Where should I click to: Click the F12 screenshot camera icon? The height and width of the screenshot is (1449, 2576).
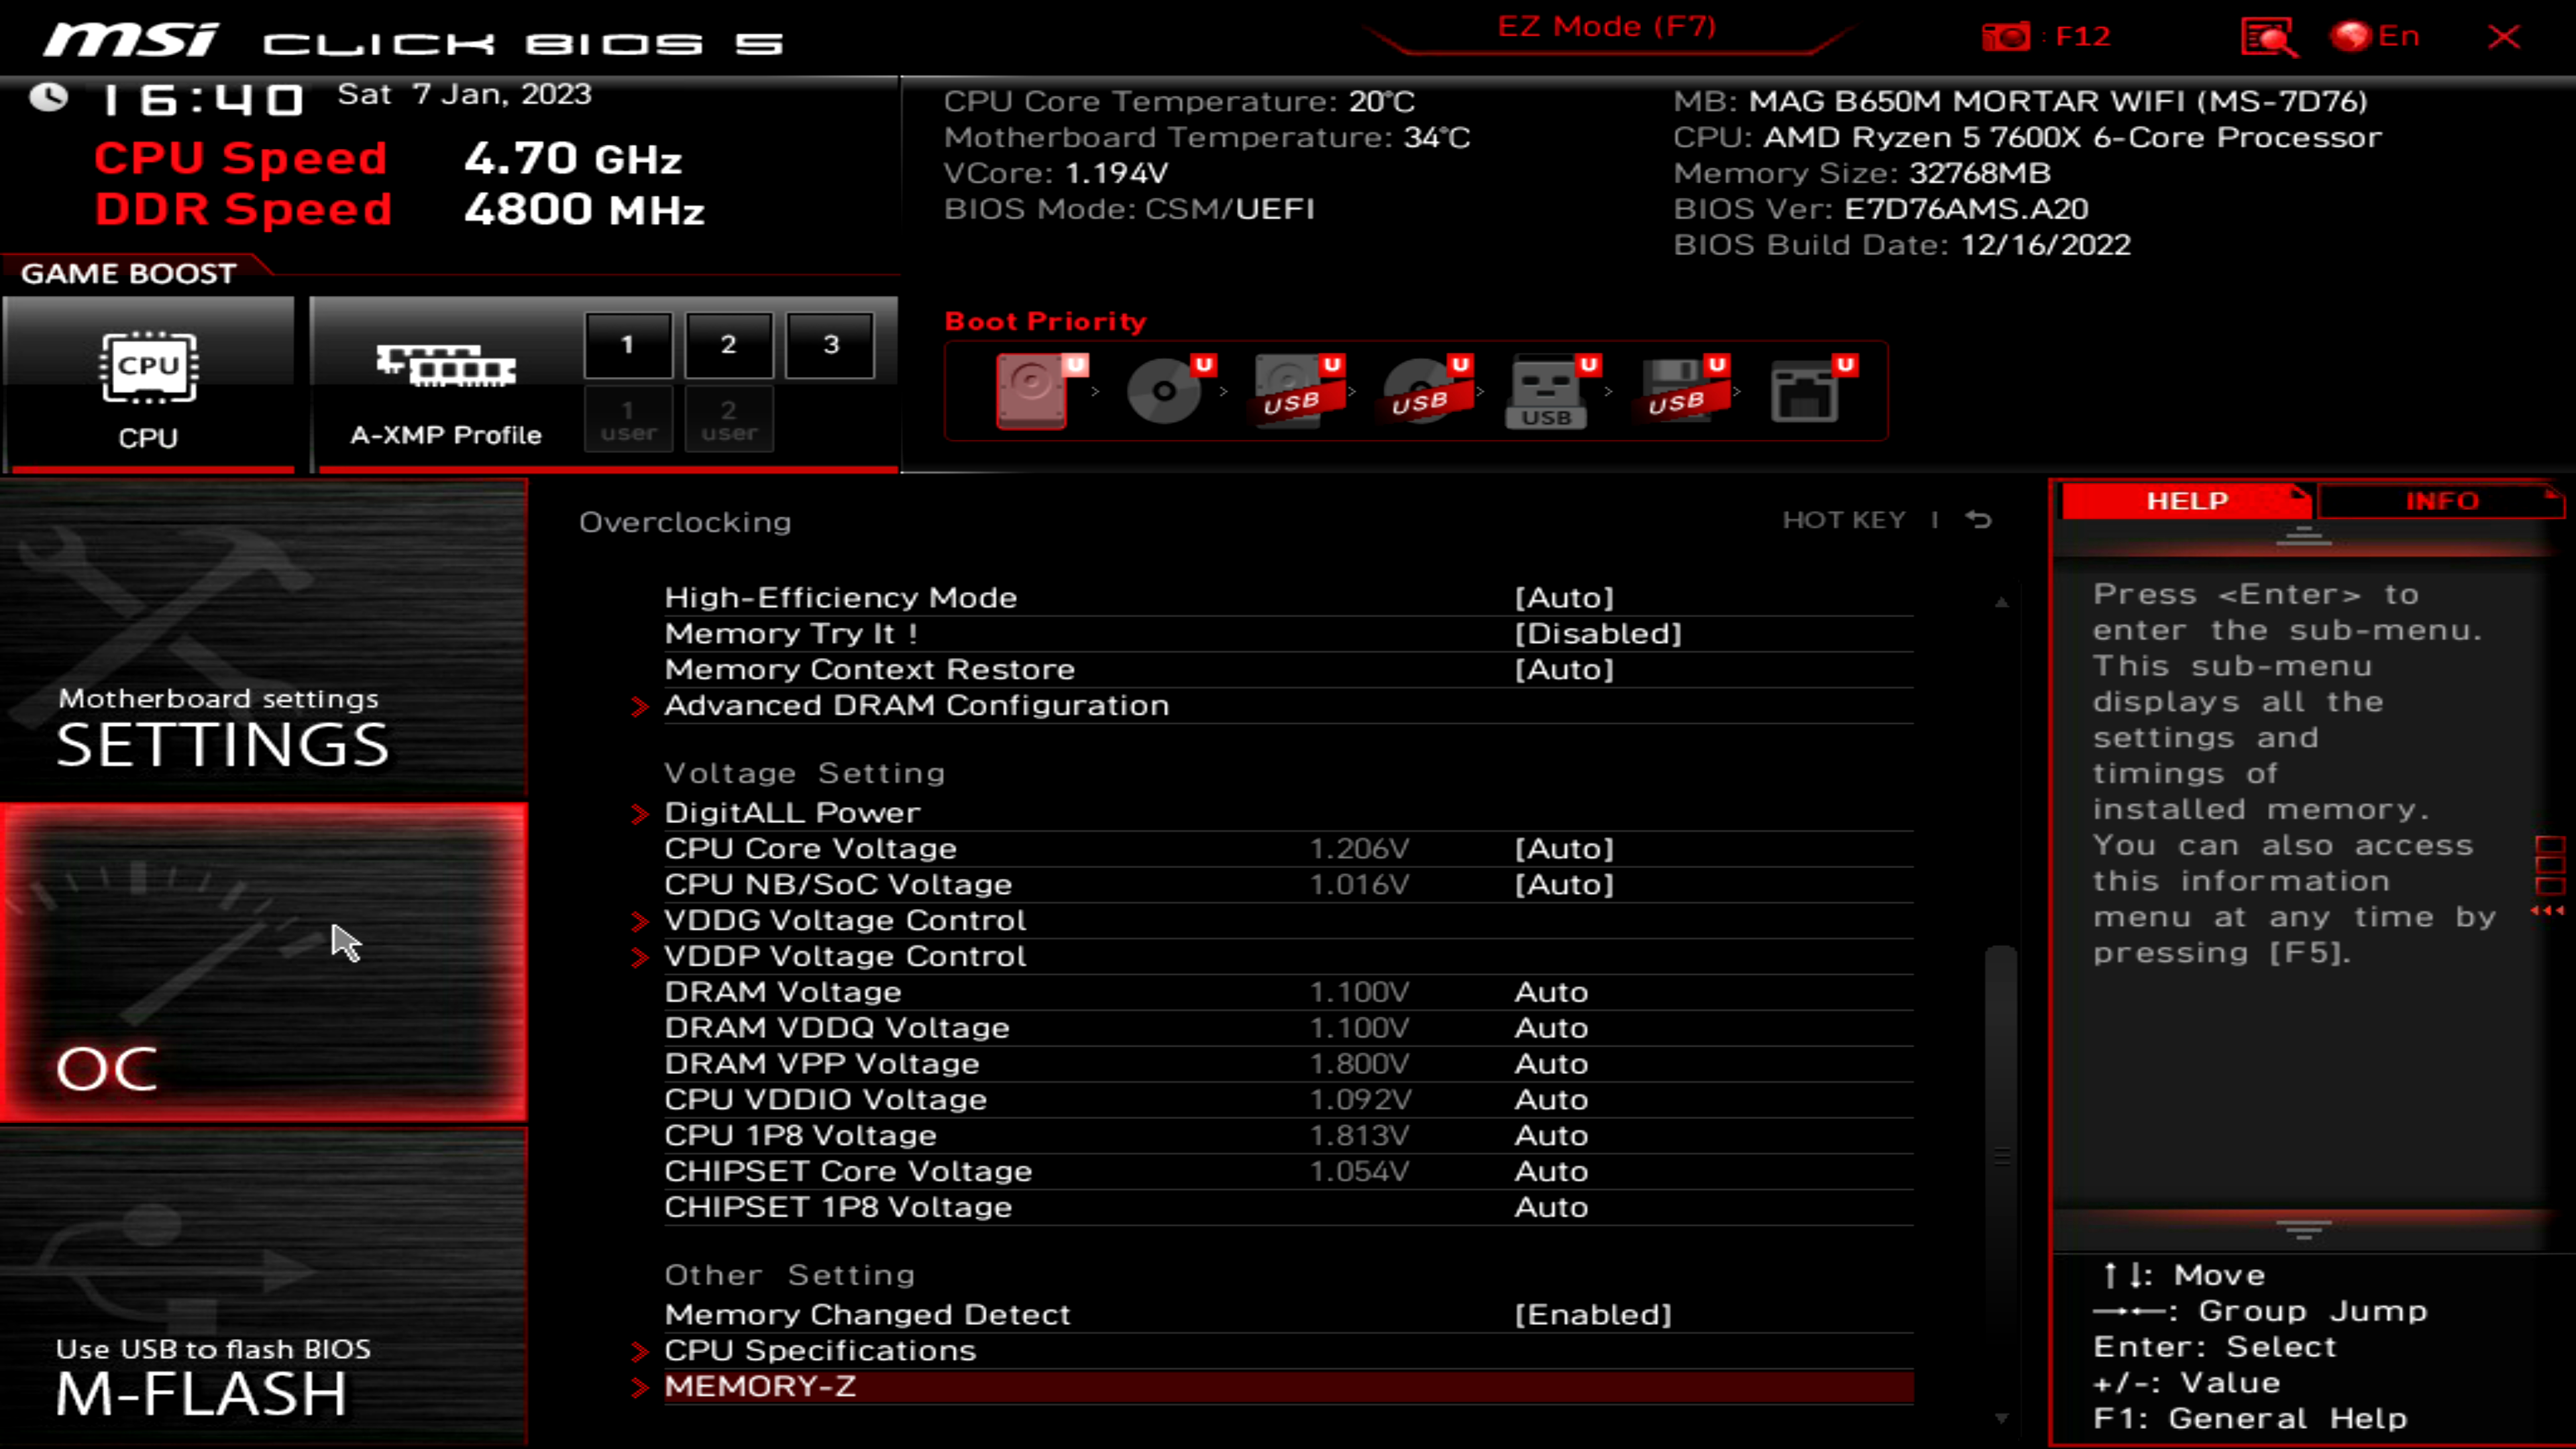click(x=2005, y=37)
